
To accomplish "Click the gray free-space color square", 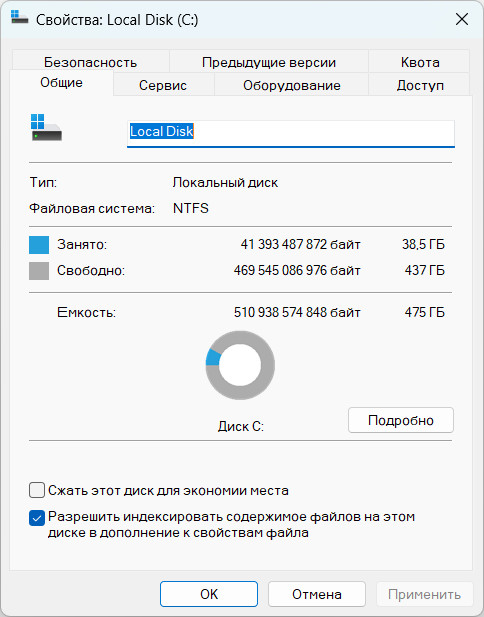I will pyautogui.click(x=39, y=271).
